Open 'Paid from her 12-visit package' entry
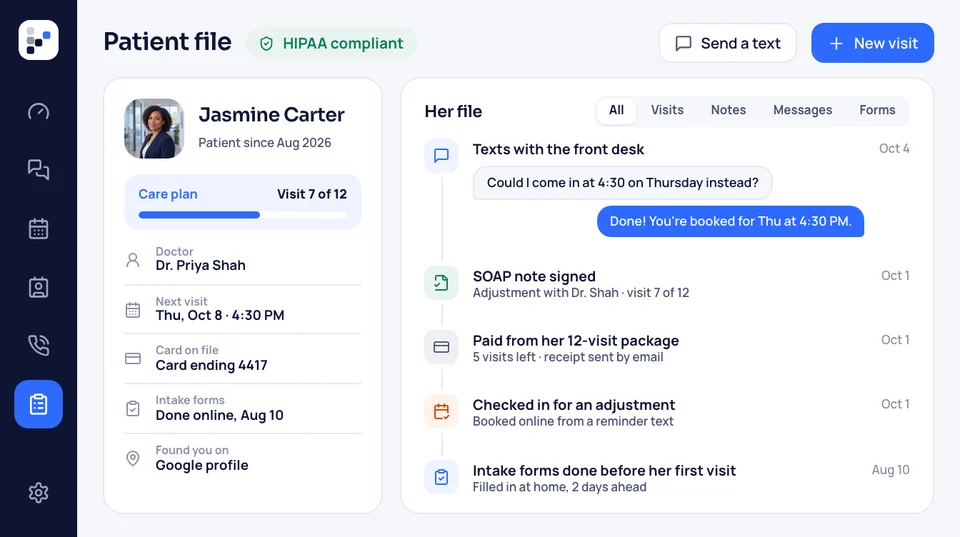Image resolution: width=960 pixels, height=537 pixels. pyautogui.click(x=576, y=340)
